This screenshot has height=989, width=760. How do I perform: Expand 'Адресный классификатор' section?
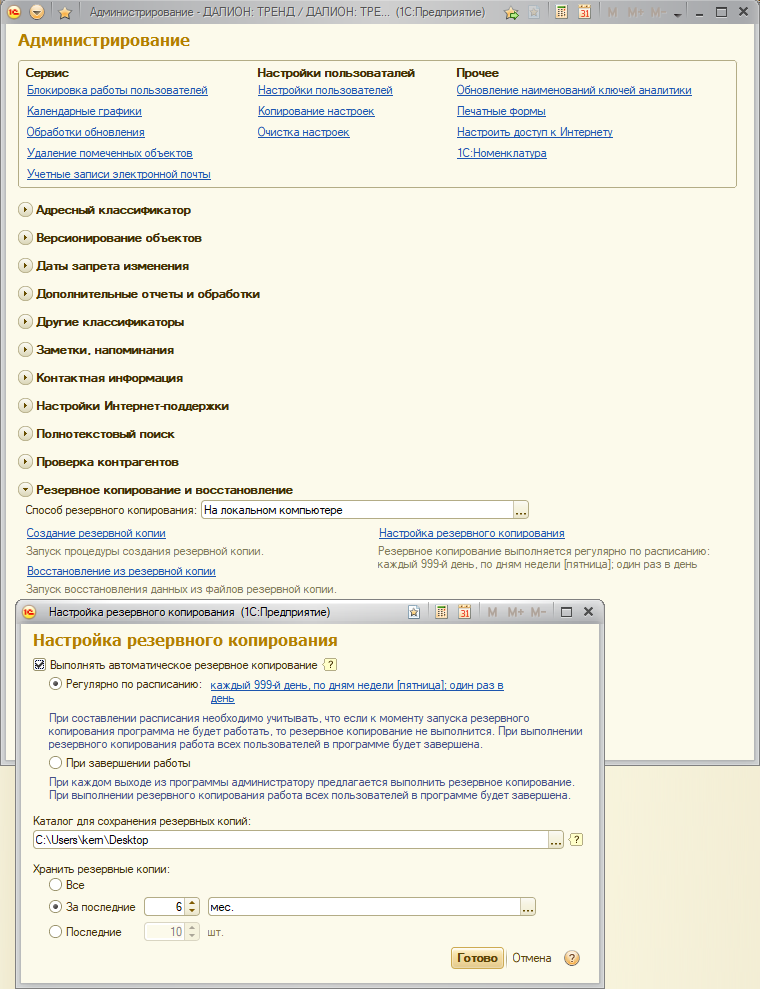(25, 210)
